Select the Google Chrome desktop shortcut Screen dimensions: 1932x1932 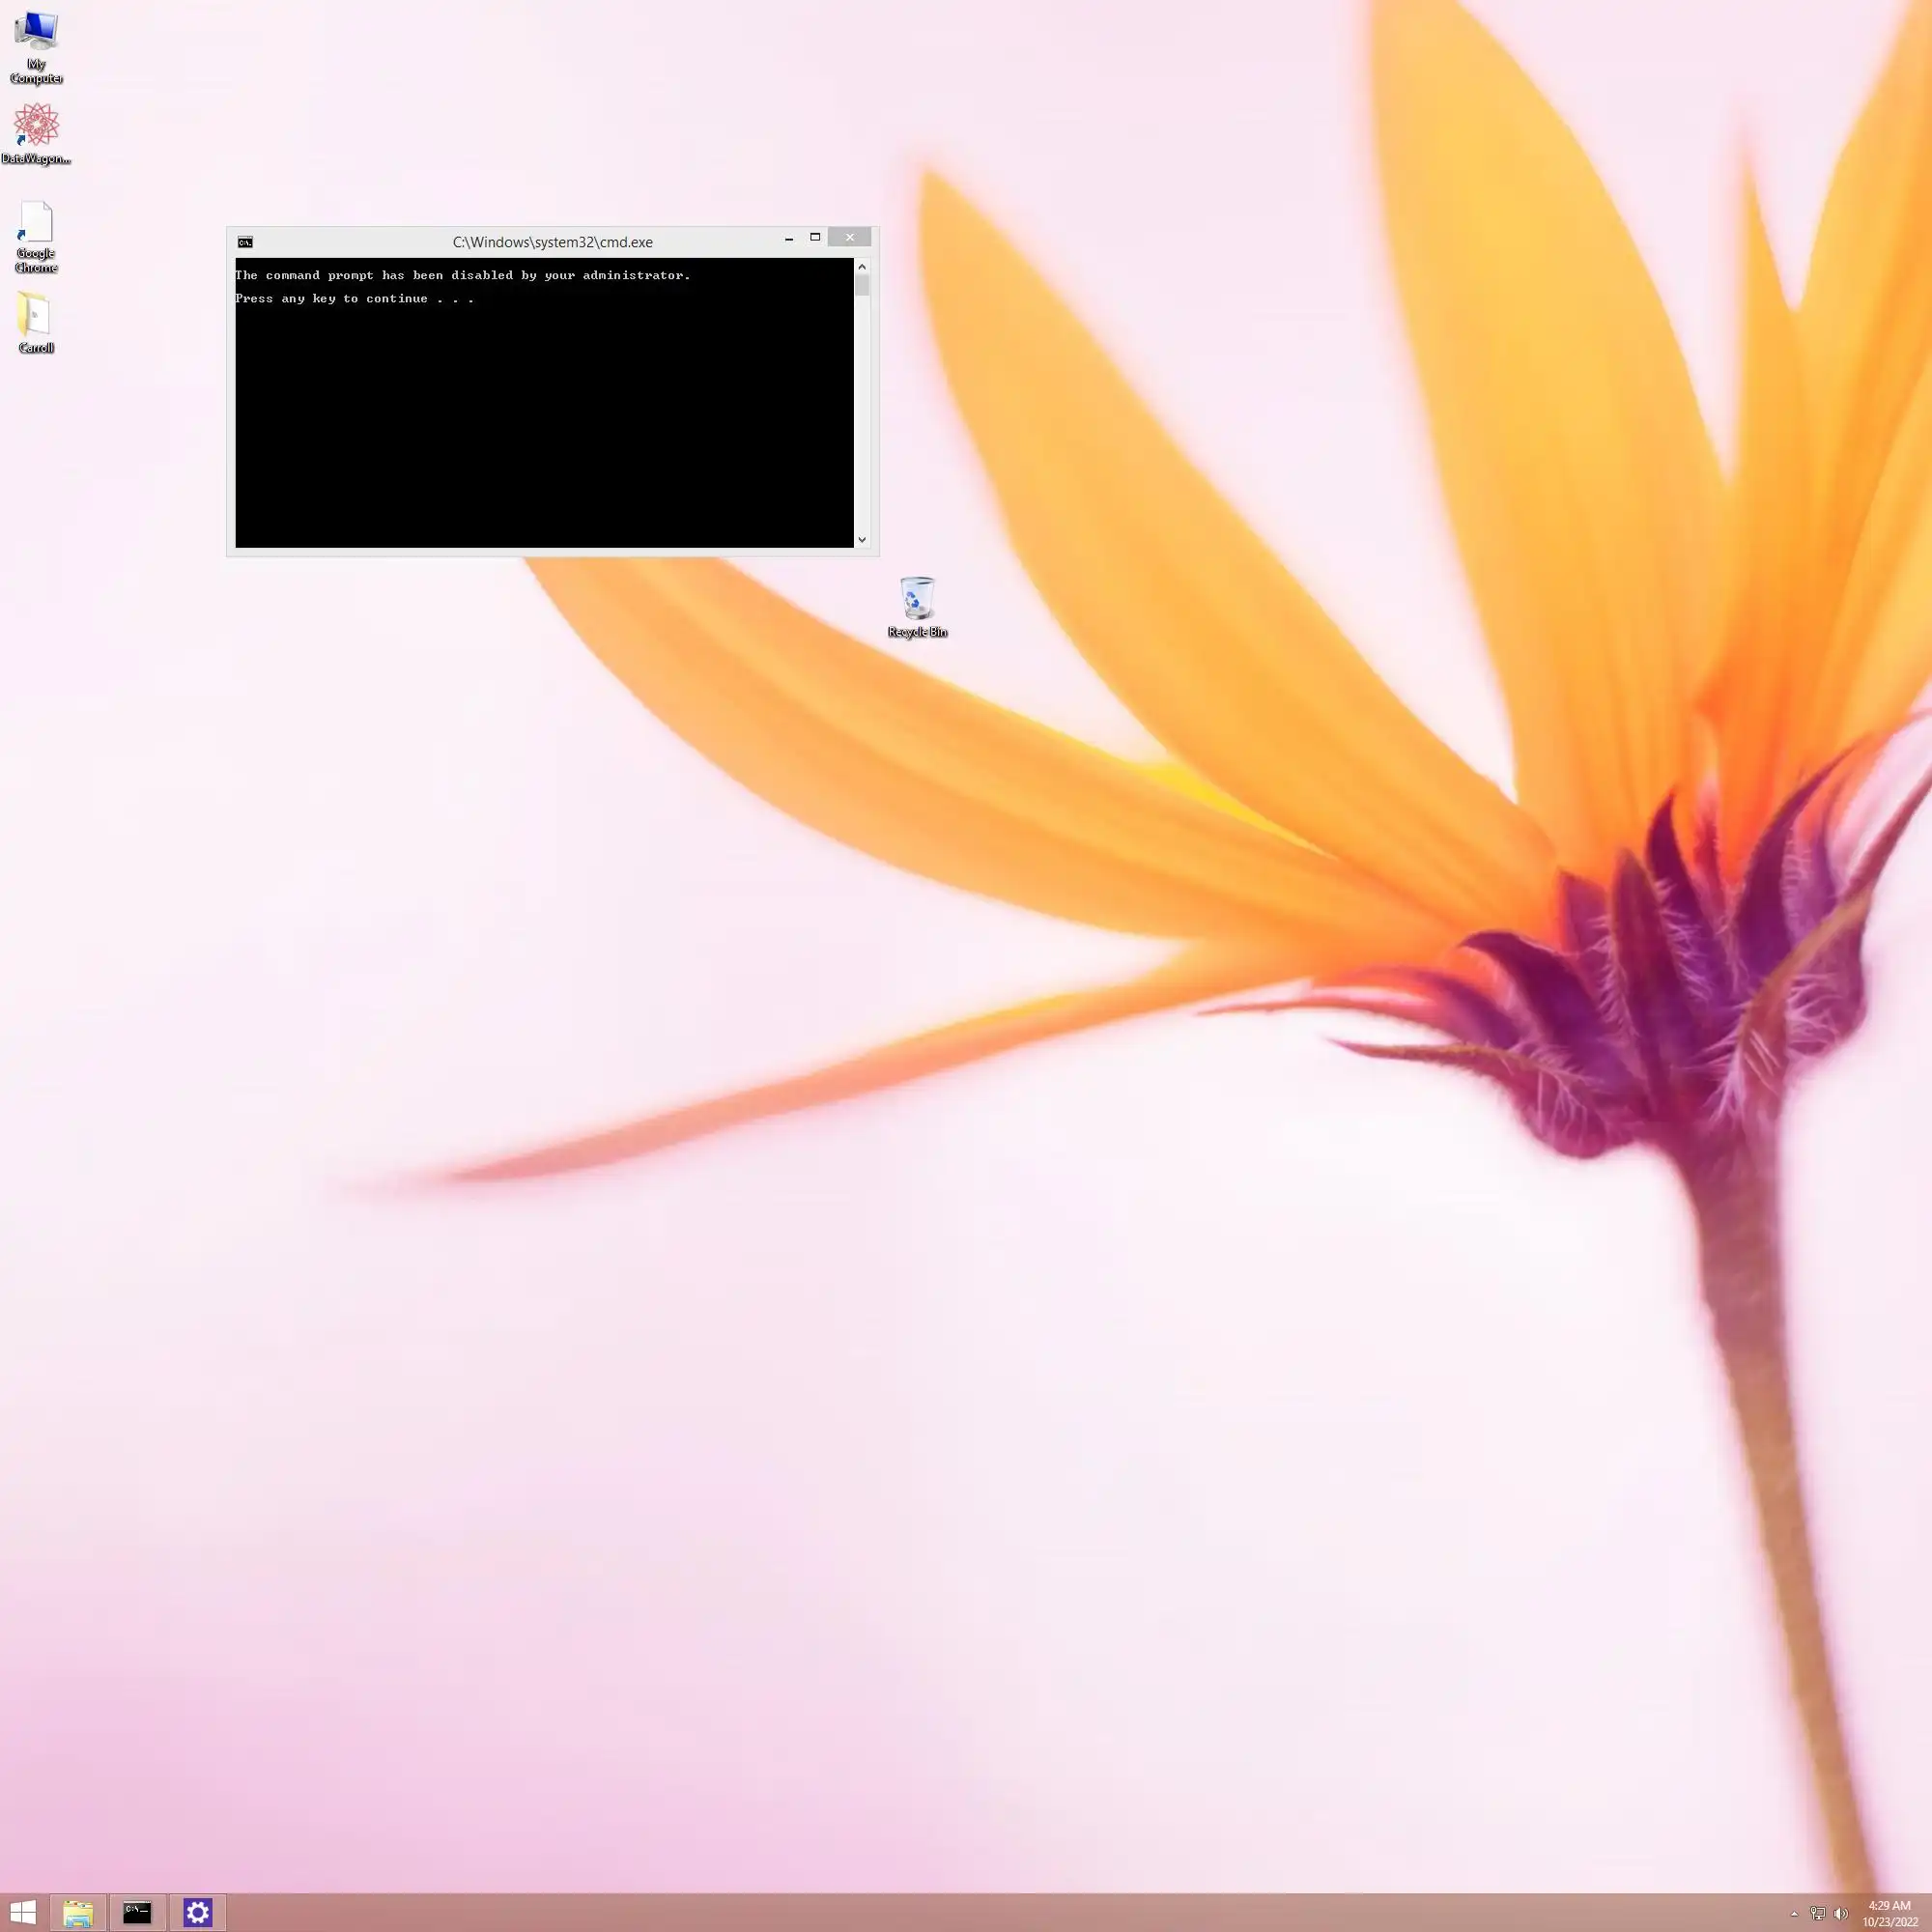point(36,224)
